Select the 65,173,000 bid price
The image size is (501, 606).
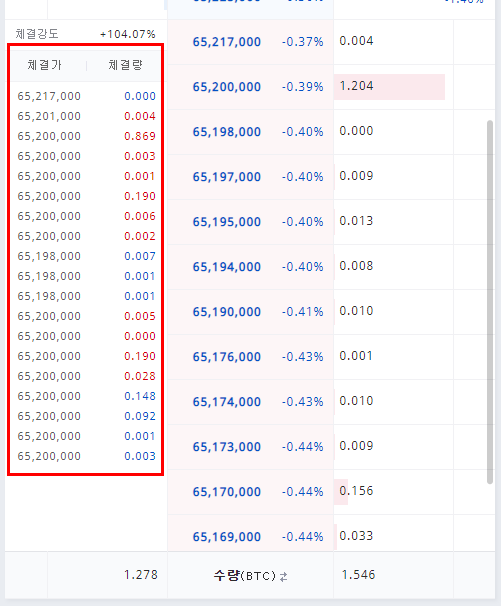pyautogui.click(x=227, y=447)
